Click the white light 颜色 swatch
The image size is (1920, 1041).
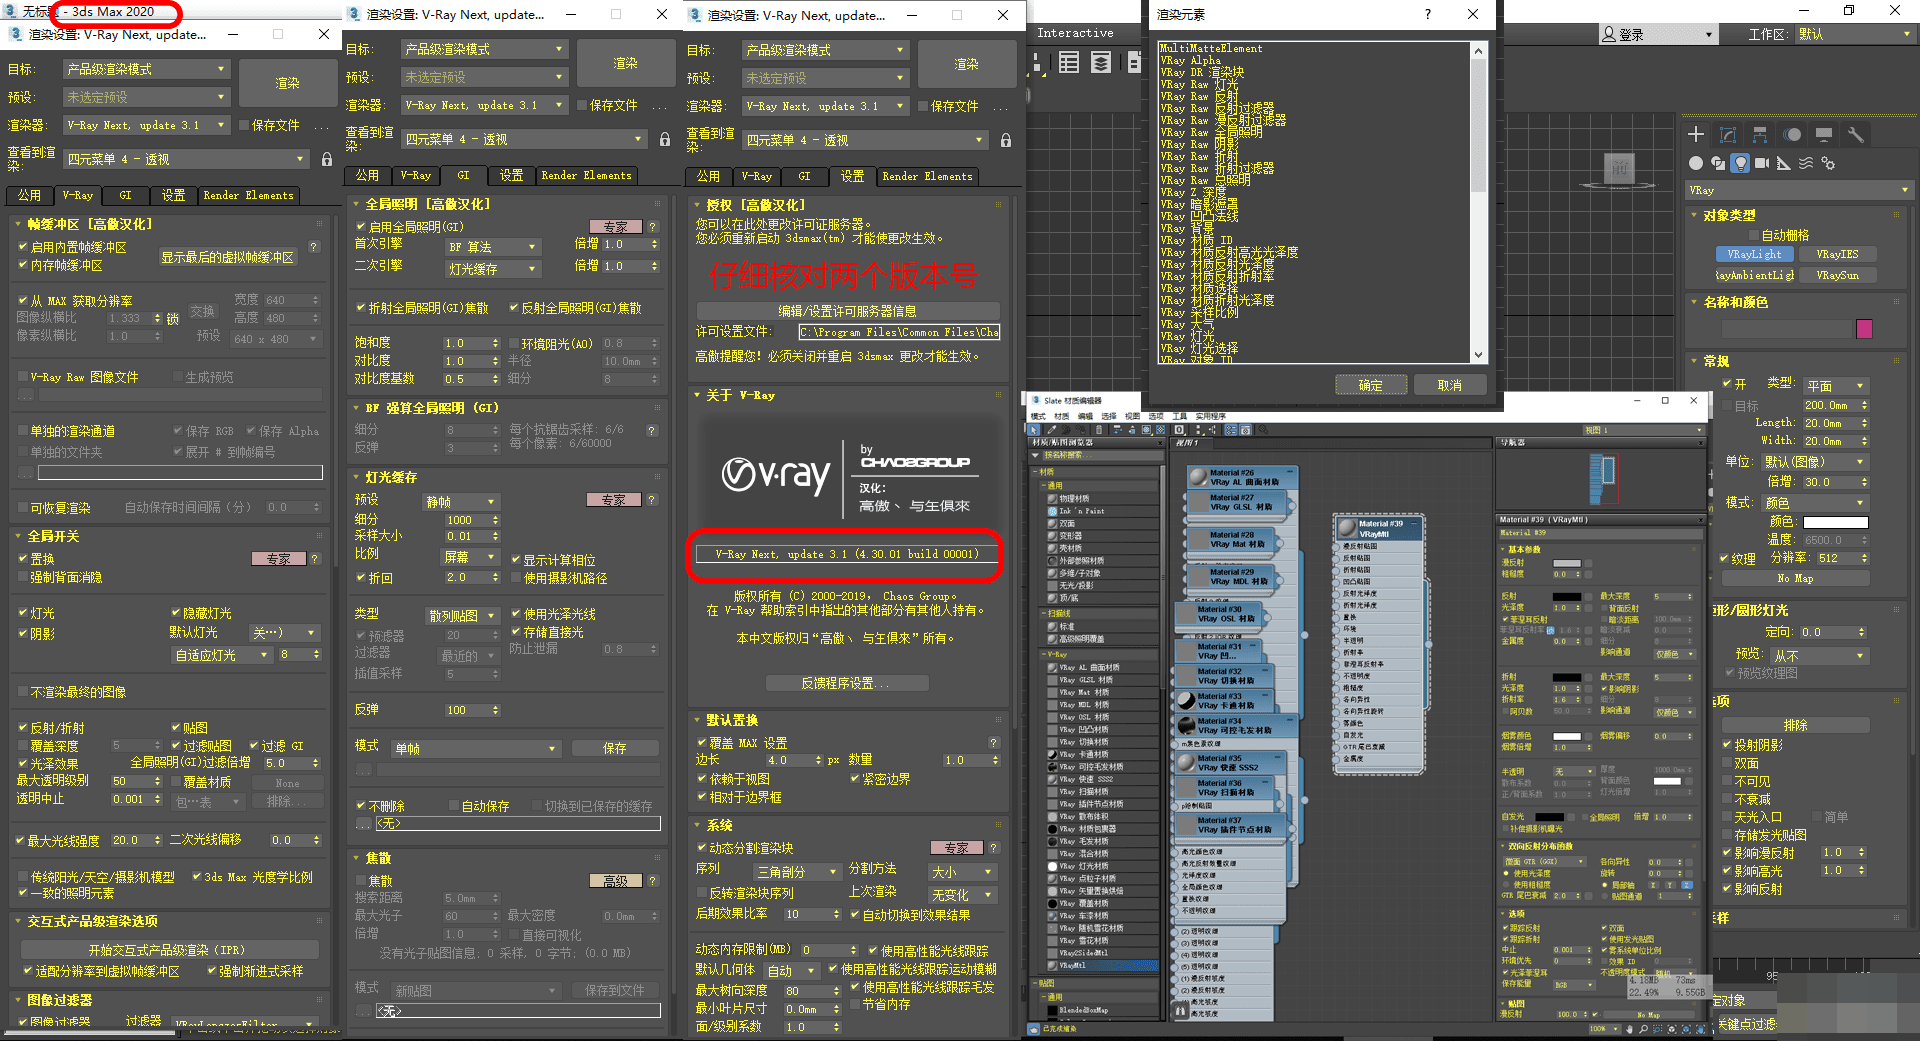pos(1835,522)
